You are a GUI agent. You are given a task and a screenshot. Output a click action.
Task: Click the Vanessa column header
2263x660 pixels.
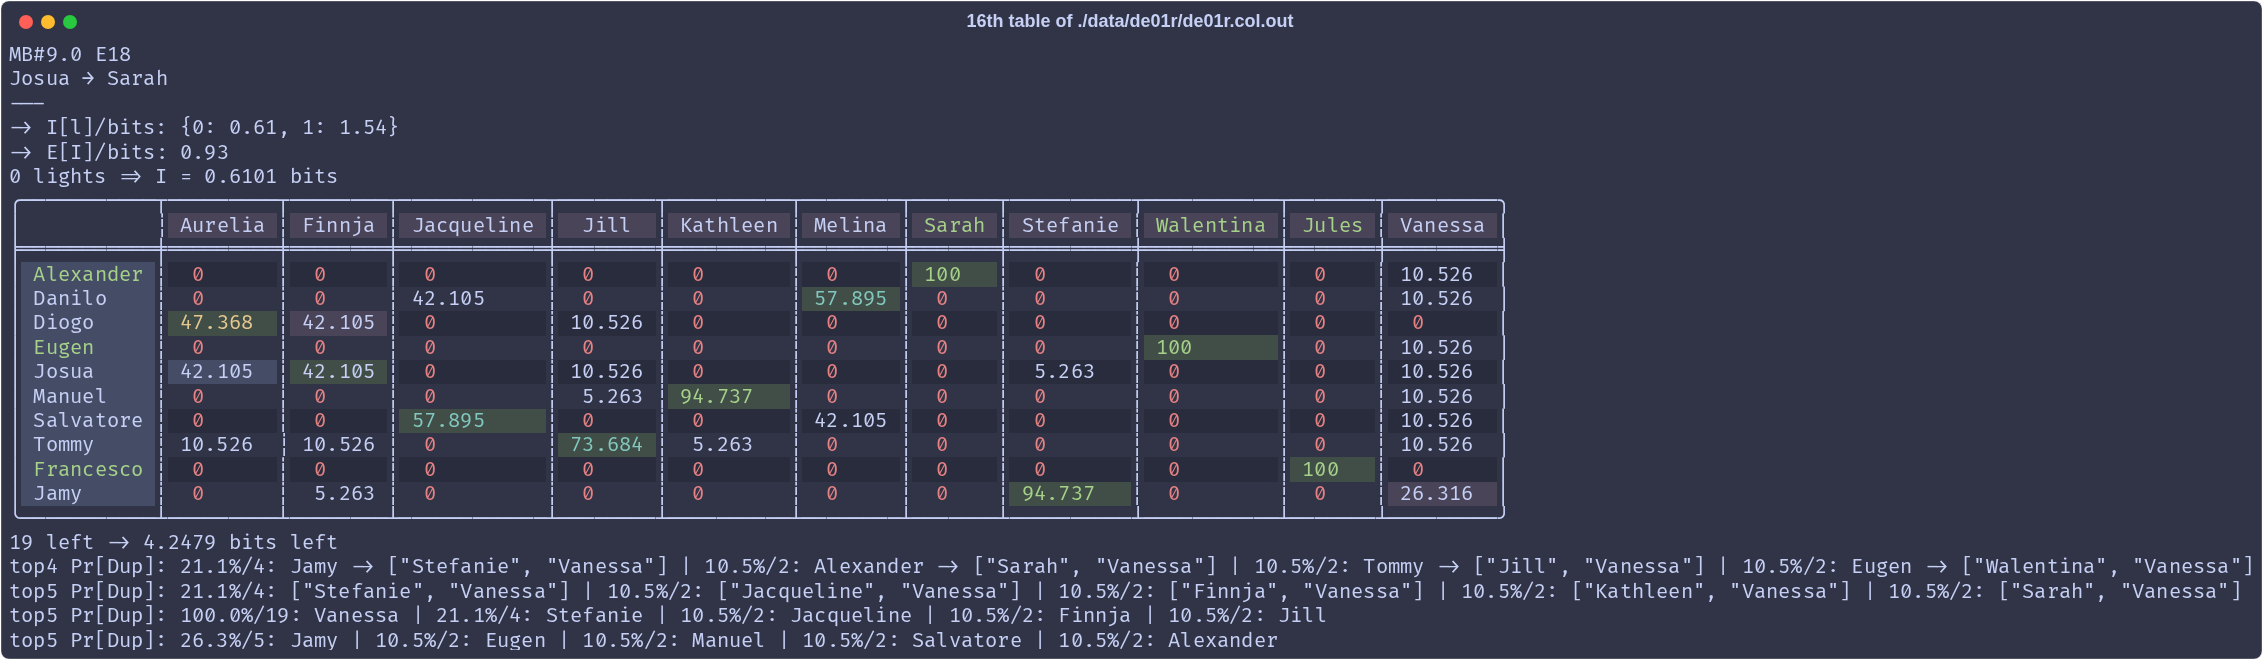[1442, 225]
